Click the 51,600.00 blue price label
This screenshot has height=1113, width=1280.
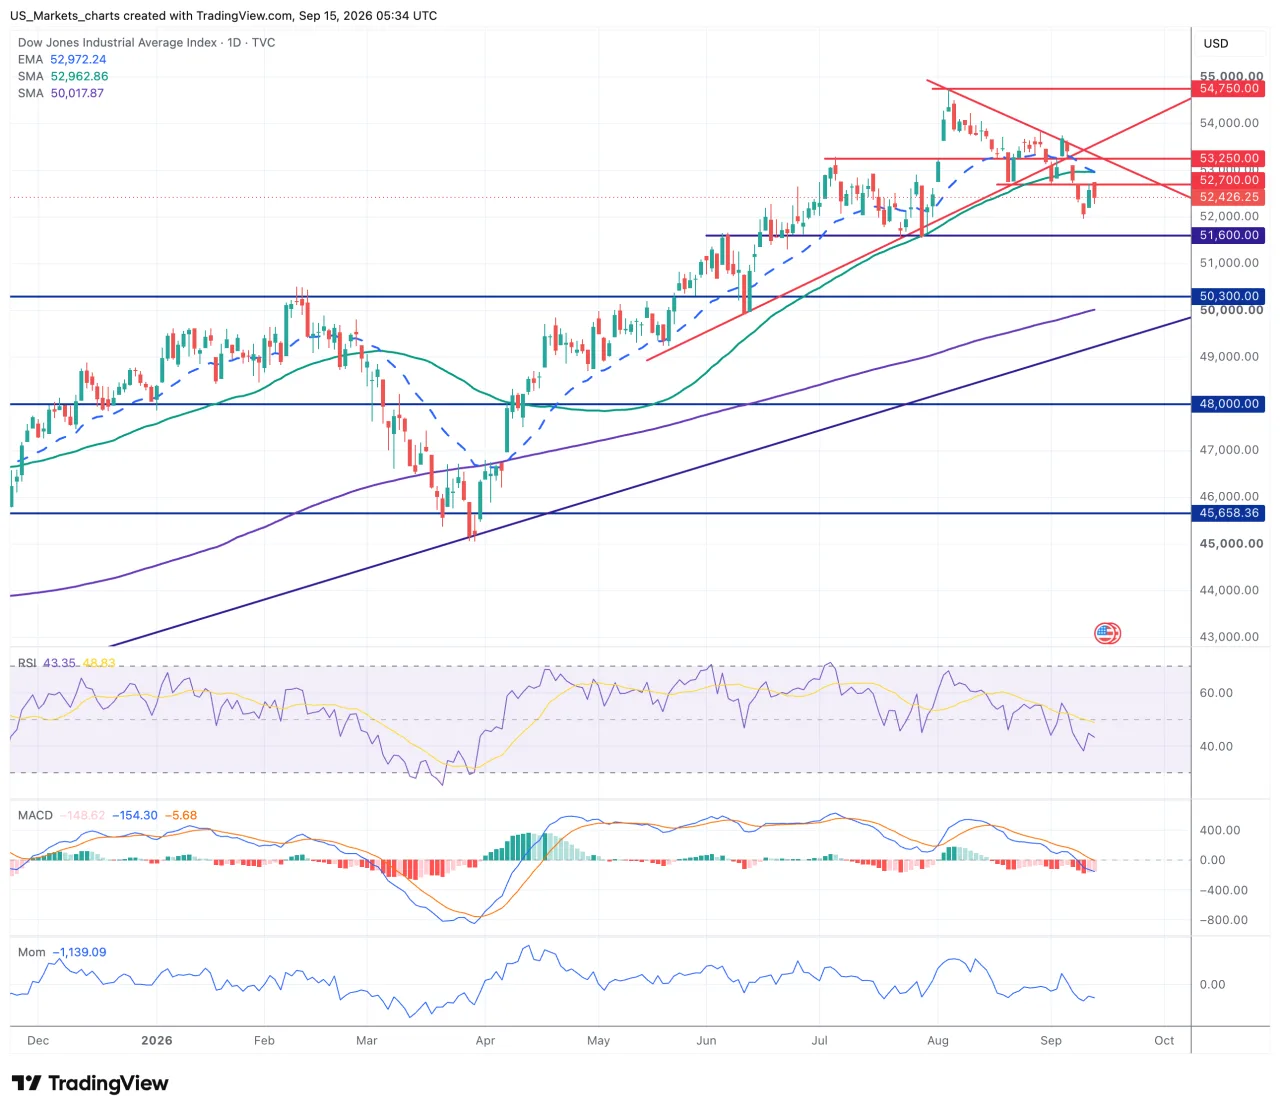(1229, 235)
